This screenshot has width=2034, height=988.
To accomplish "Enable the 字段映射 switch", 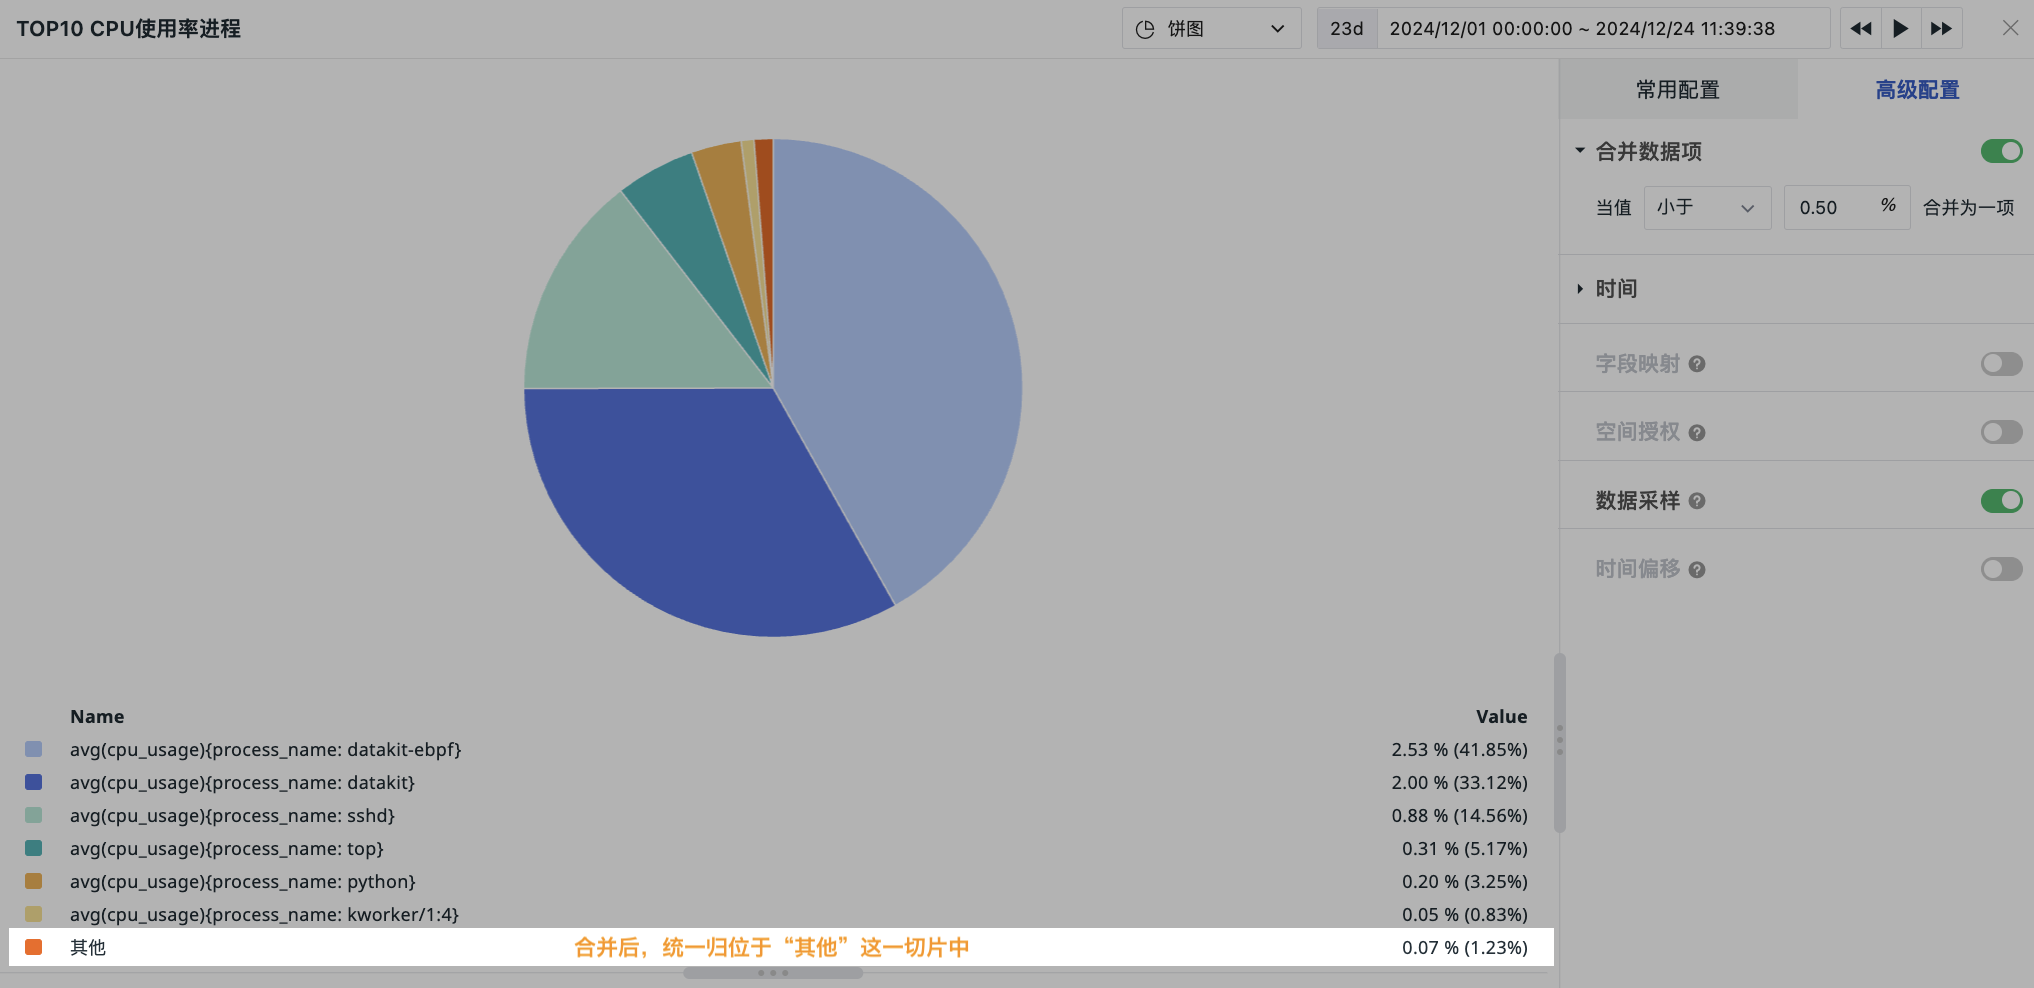I will [x=2001, y=364].
